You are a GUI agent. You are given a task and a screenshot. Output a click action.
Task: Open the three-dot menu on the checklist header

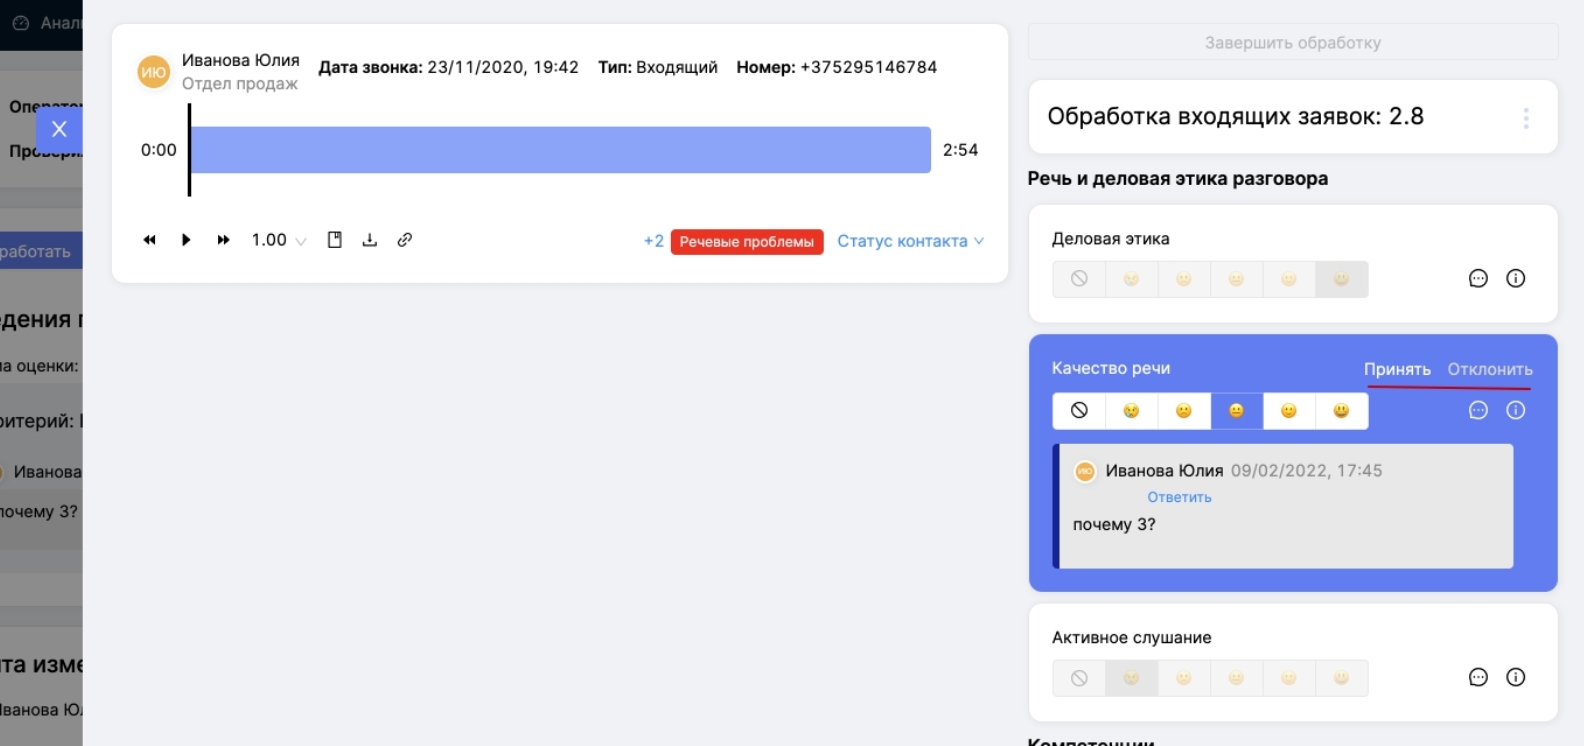point(1526,118)
